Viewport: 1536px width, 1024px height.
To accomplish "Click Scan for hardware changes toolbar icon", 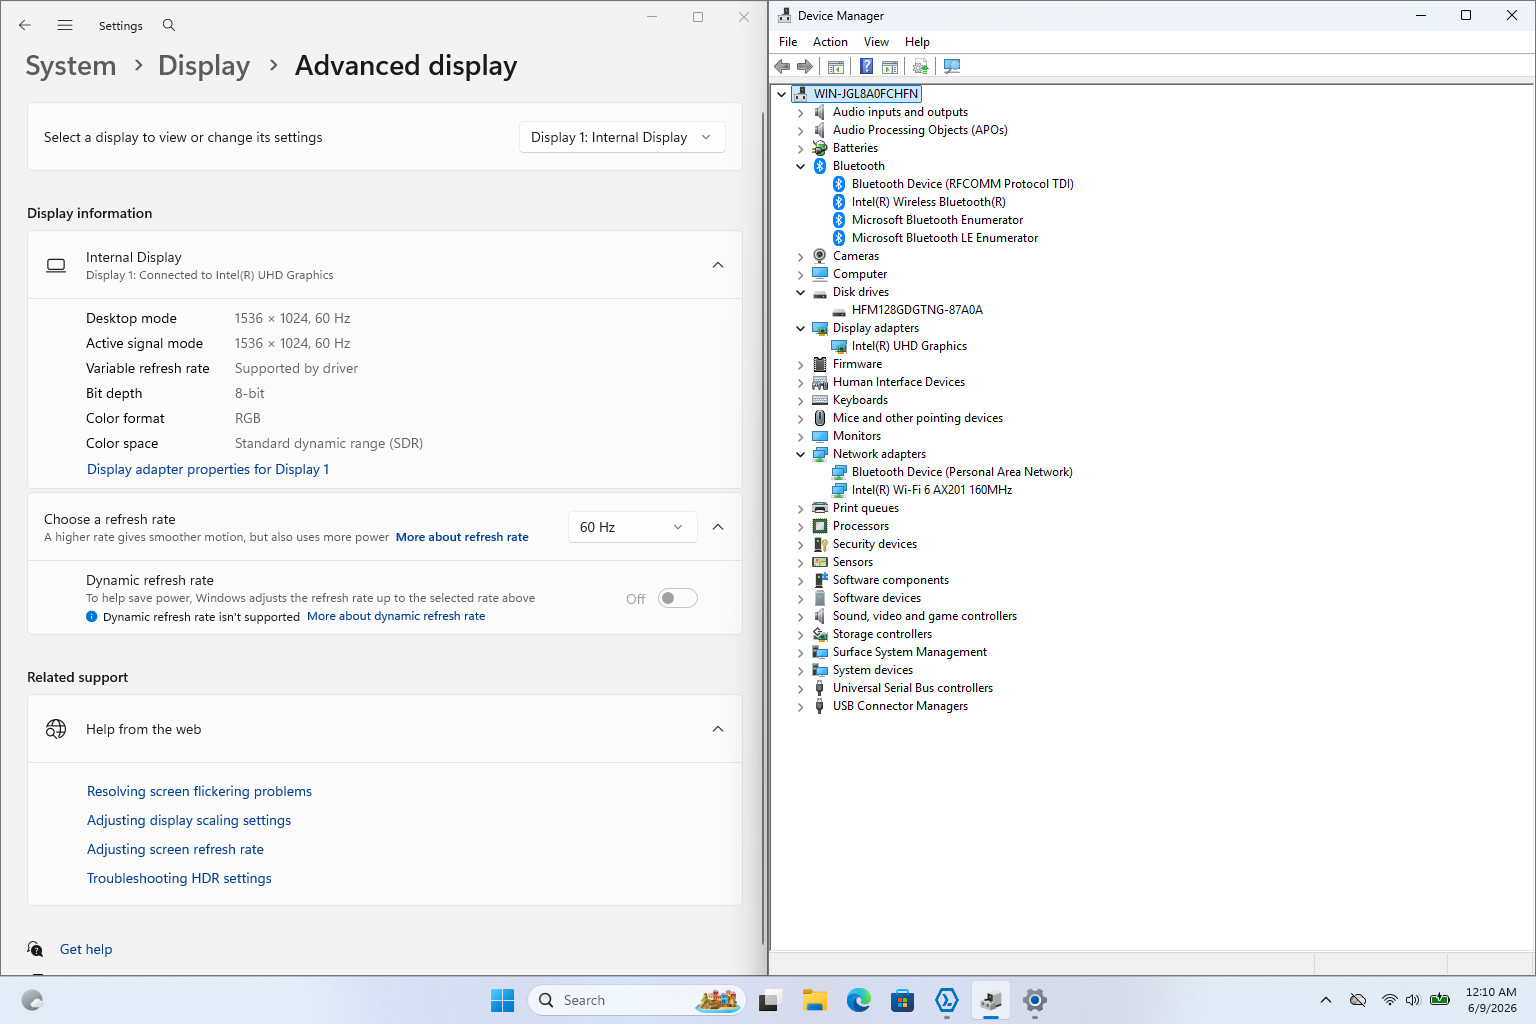I will click(x=952, y=66).
